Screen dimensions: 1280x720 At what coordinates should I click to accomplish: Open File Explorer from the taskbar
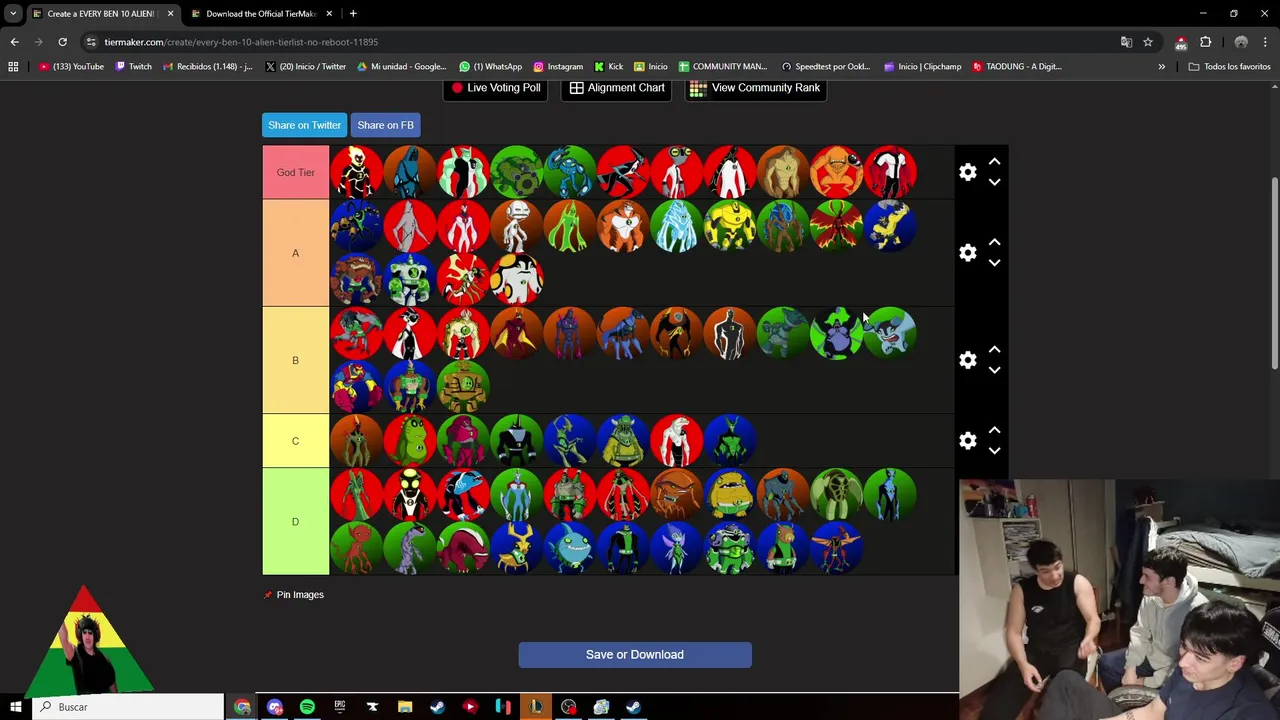pyautogui.click(x=405, y=707)
